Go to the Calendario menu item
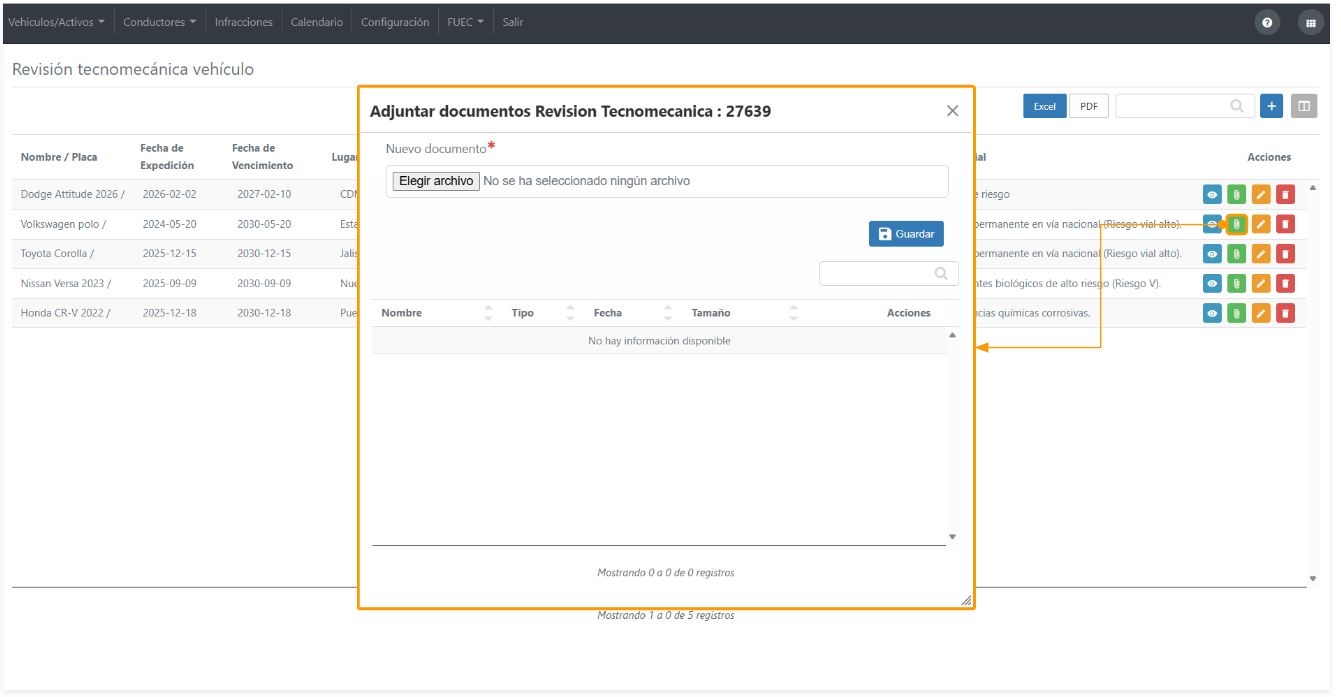Screen dimensions: 1341x697 click(317, 22)
